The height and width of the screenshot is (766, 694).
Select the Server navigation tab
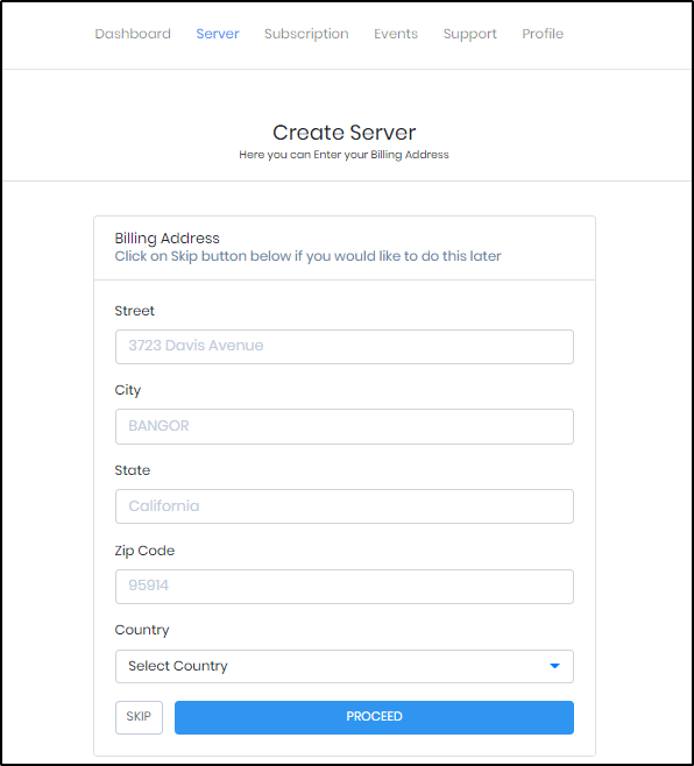tap(217, 34)
